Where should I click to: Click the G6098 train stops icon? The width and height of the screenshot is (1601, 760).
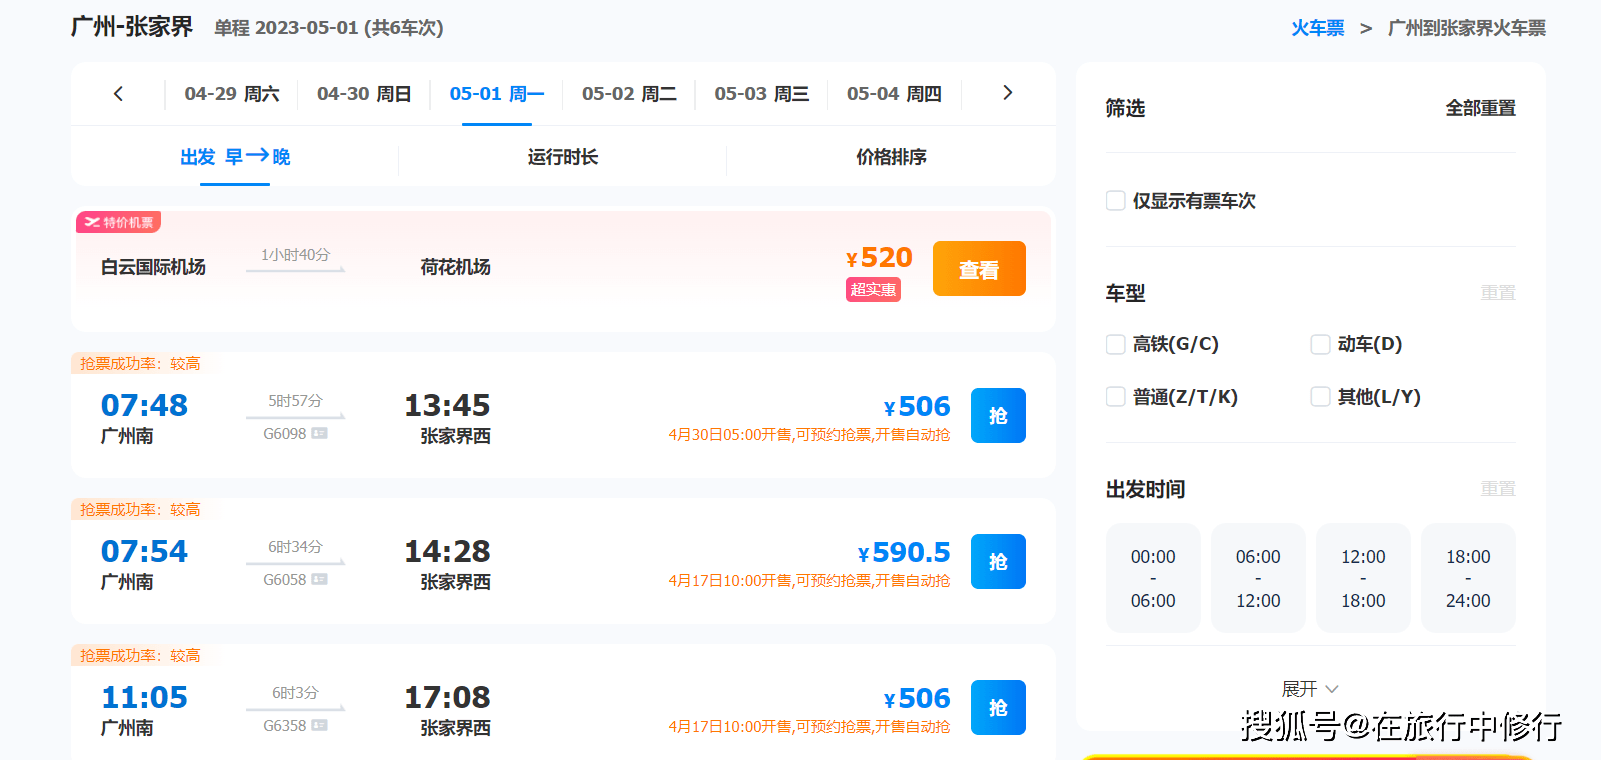coord(320,434)
